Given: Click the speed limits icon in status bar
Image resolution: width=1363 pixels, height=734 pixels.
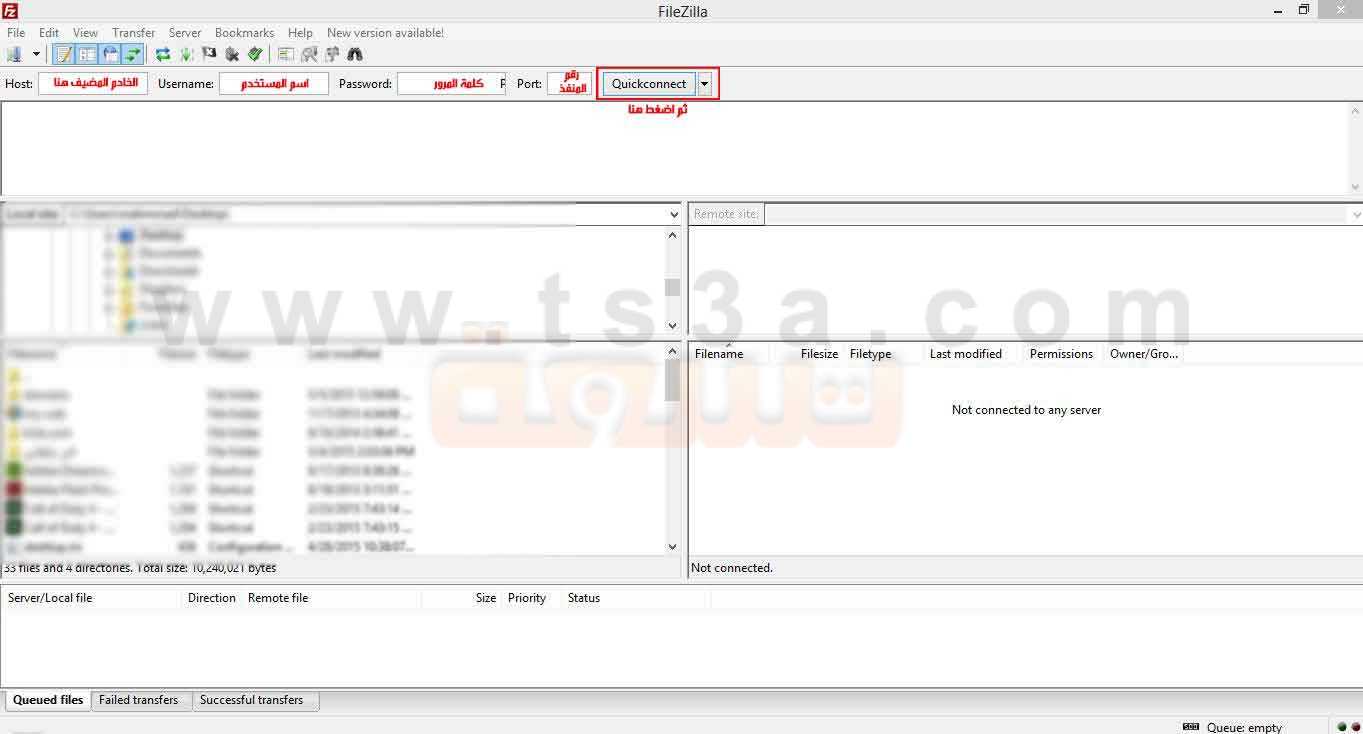Looking at the screenshot, I should coord(1191,727).
